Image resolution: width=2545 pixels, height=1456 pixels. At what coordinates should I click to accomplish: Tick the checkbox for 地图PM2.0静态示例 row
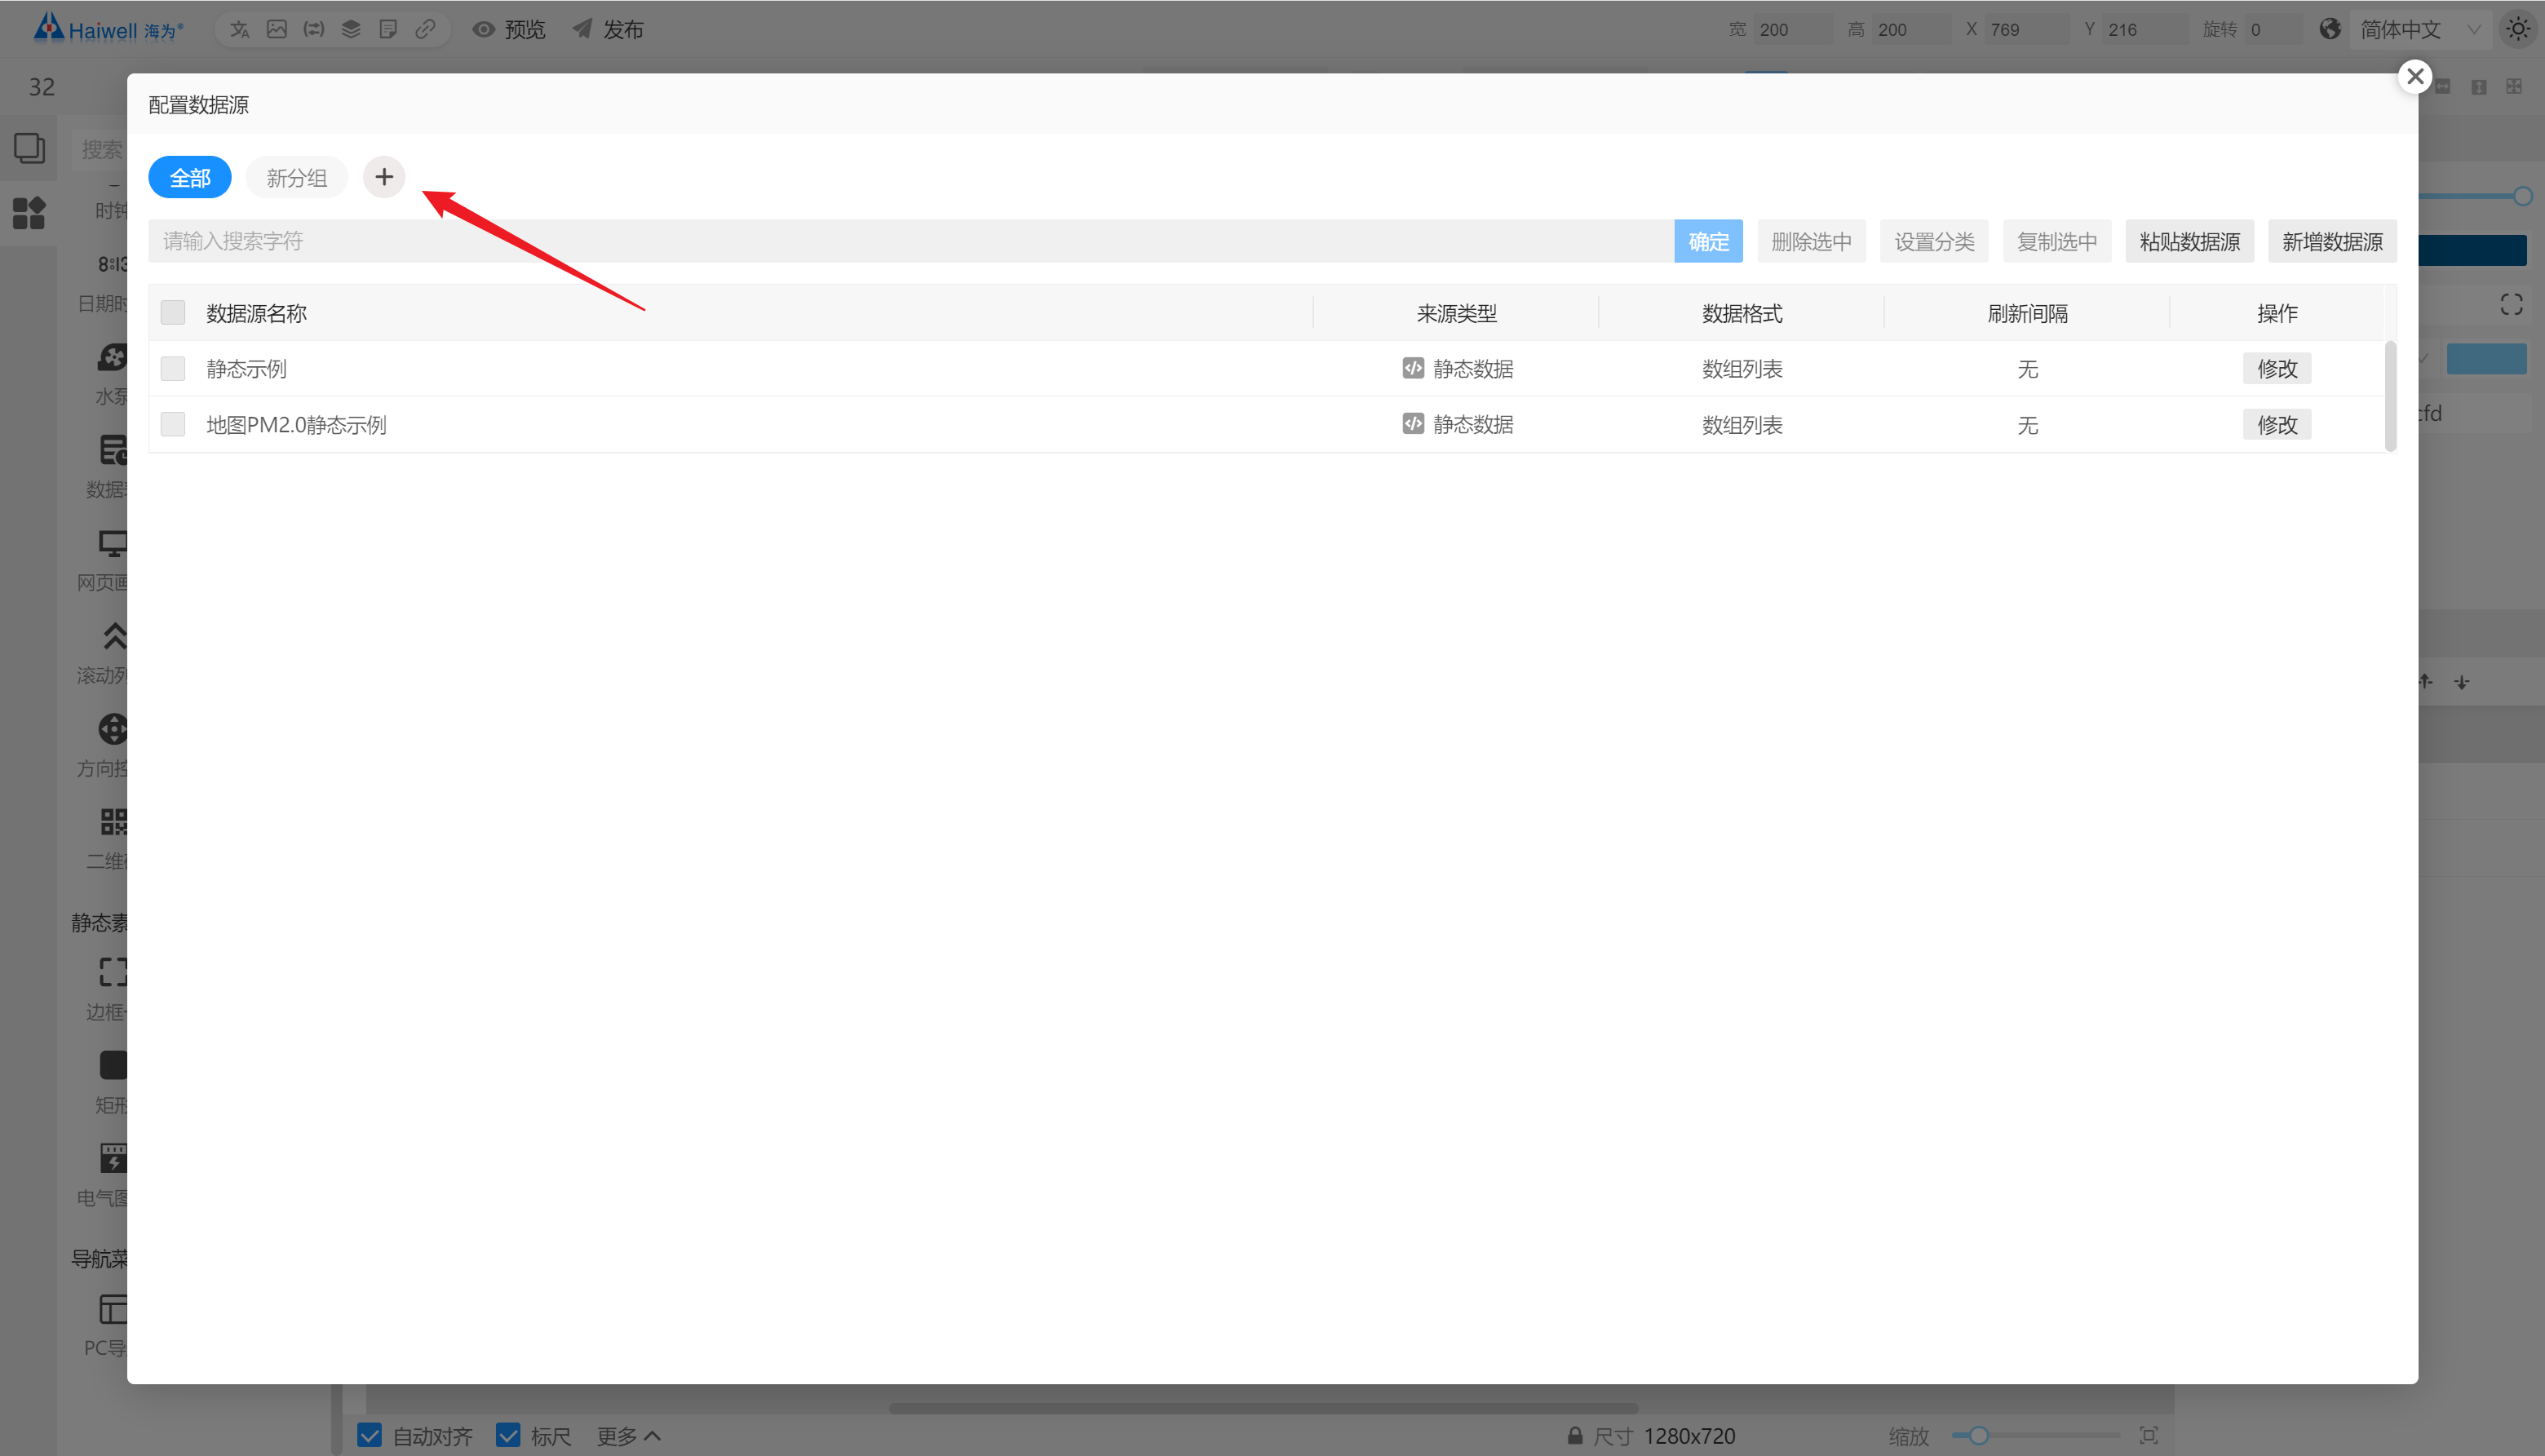pyautogui.click(x=173, y=425)
